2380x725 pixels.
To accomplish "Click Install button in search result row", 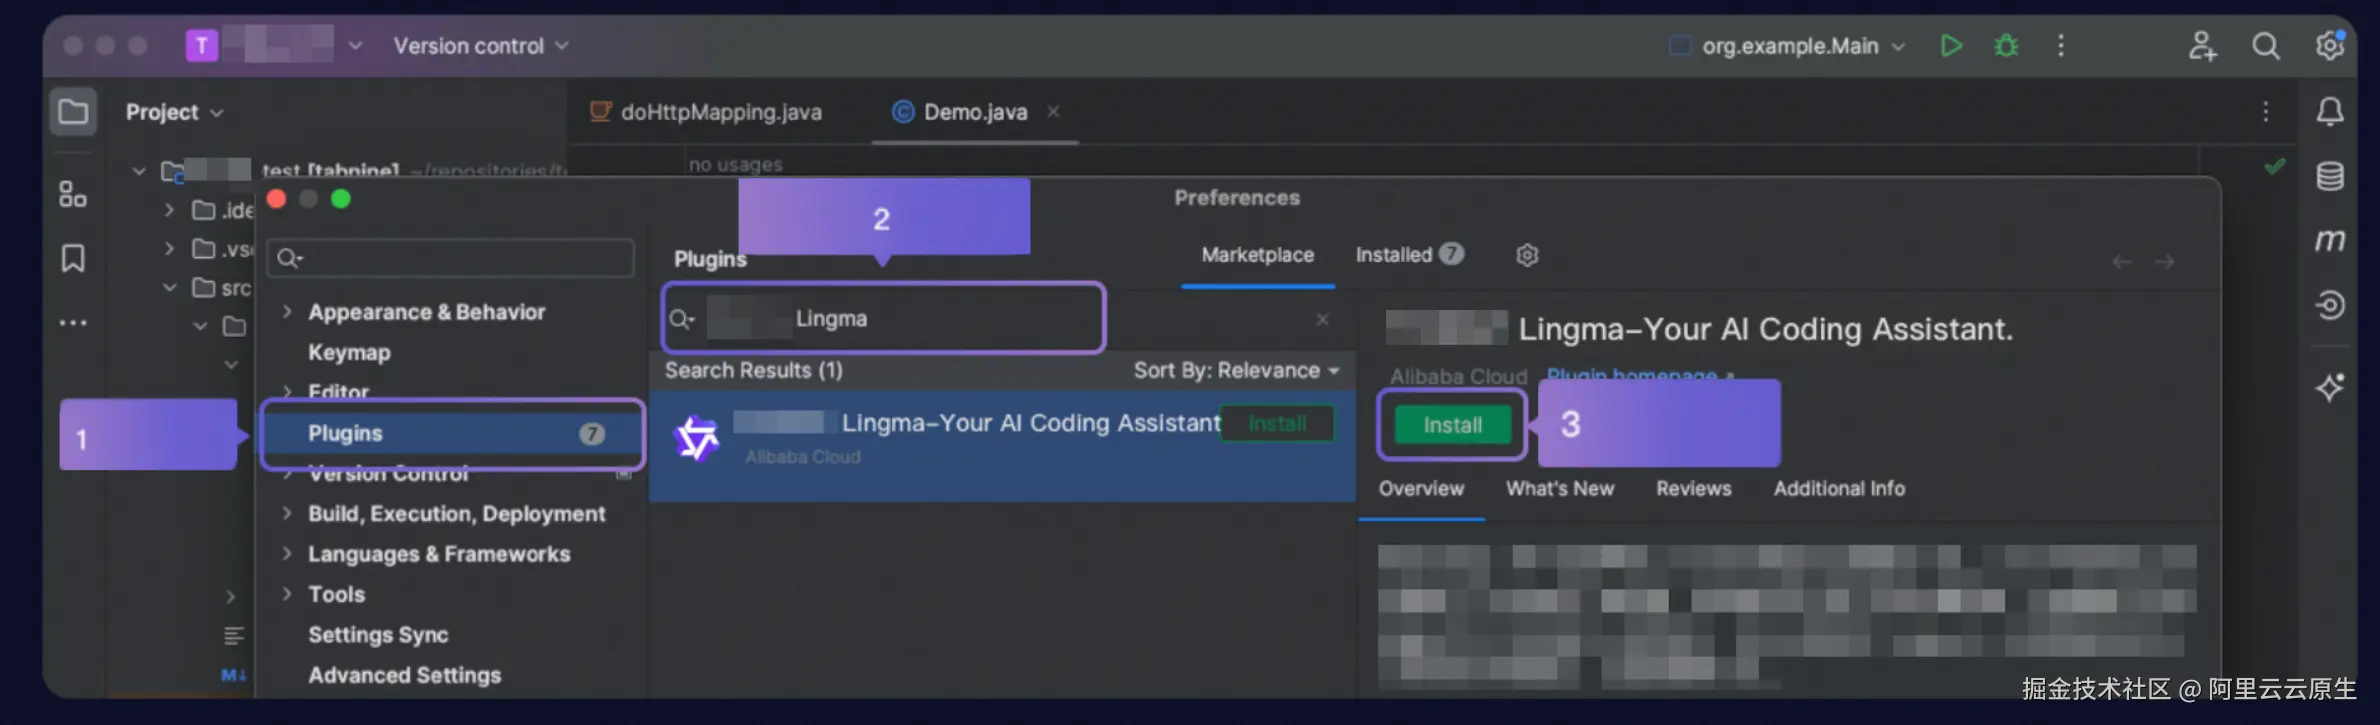I will [1277, 424].
